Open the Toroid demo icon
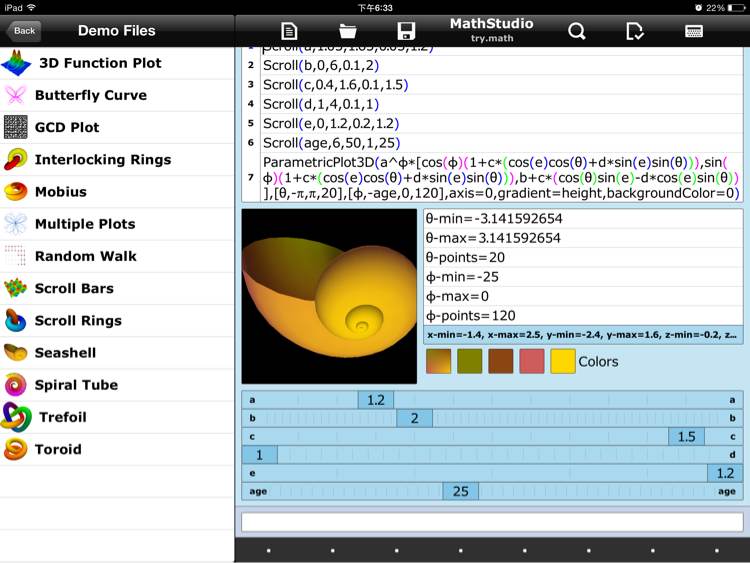Image resolution: width=750 pixels, height=563 pixels. (16, 449)
